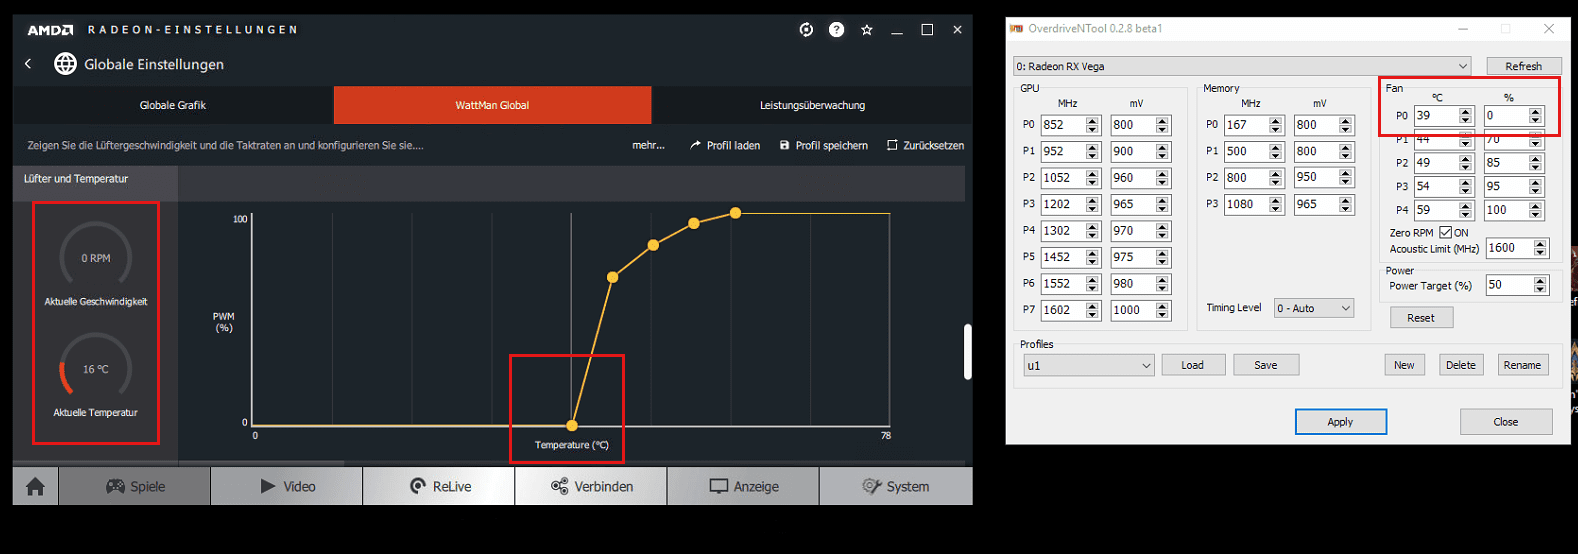
Task: Click Zurücksetzen to reset WattMan
Action: point(925,145)
